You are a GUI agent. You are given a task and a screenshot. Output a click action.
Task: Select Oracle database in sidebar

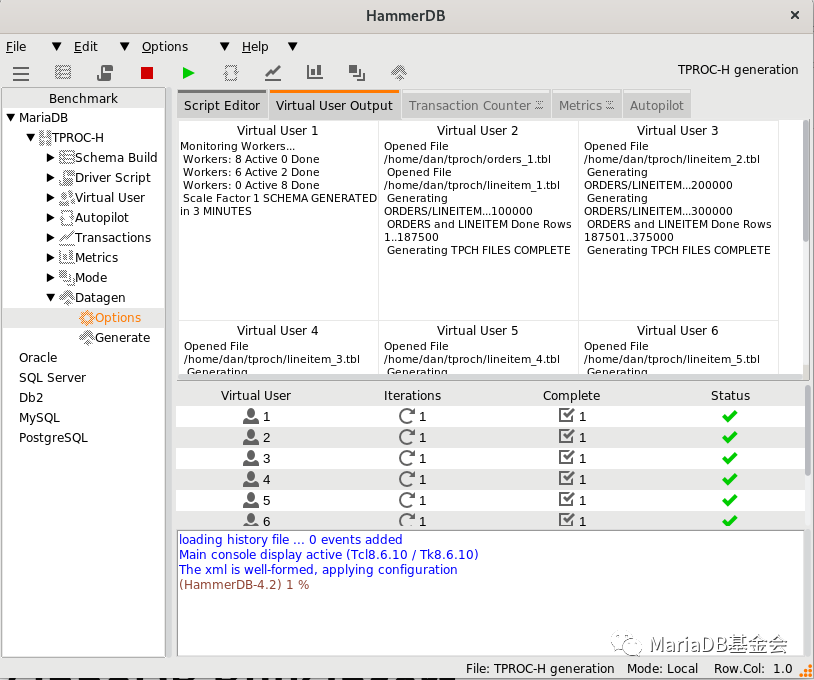point(38,357)
